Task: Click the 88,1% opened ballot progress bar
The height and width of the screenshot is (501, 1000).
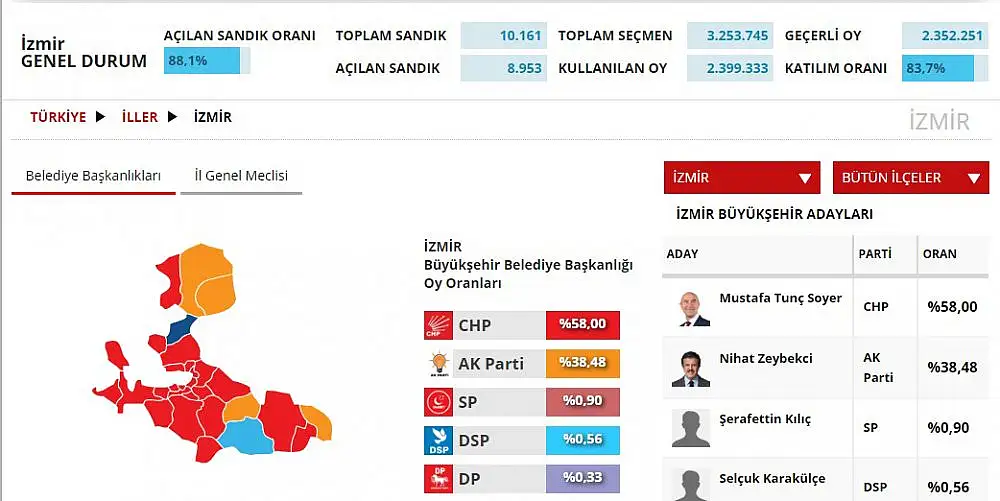Action: 207,61
